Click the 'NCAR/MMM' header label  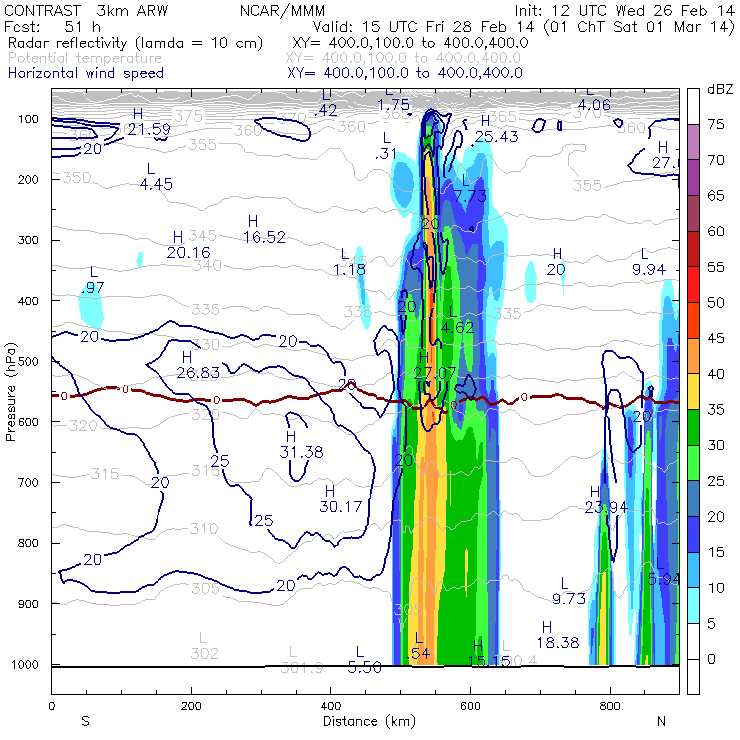pos(282,10)
